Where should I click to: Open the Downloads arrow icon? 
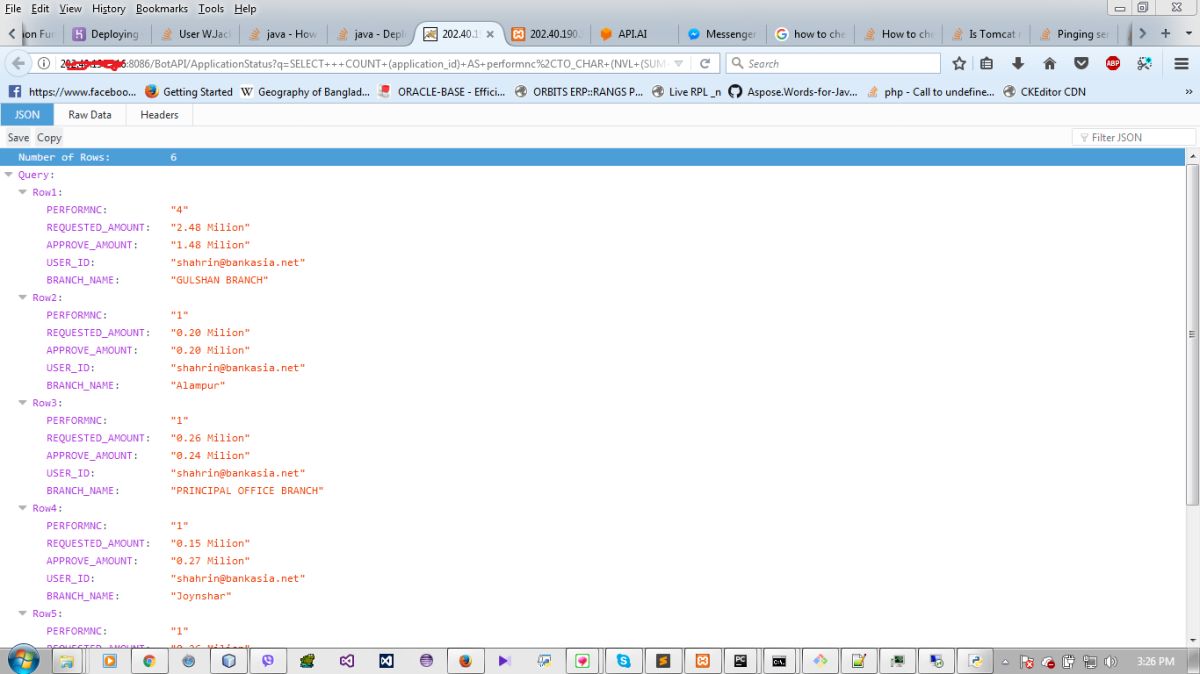[1018, 63]
